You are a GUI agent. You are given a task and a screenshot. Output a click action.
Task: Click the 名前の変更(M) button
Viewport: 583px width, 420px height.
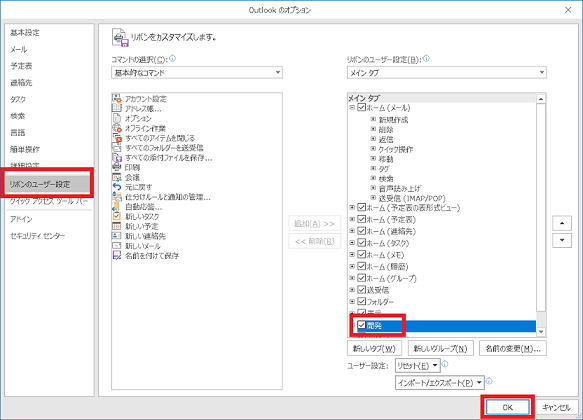click(513, 348)
